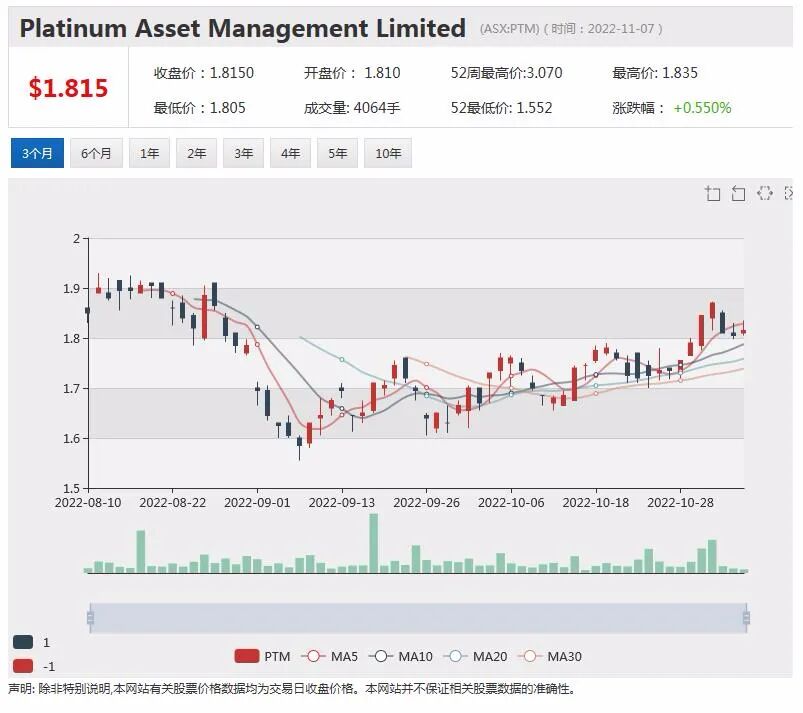Click the 2022-10-06 date axis label

511,502
